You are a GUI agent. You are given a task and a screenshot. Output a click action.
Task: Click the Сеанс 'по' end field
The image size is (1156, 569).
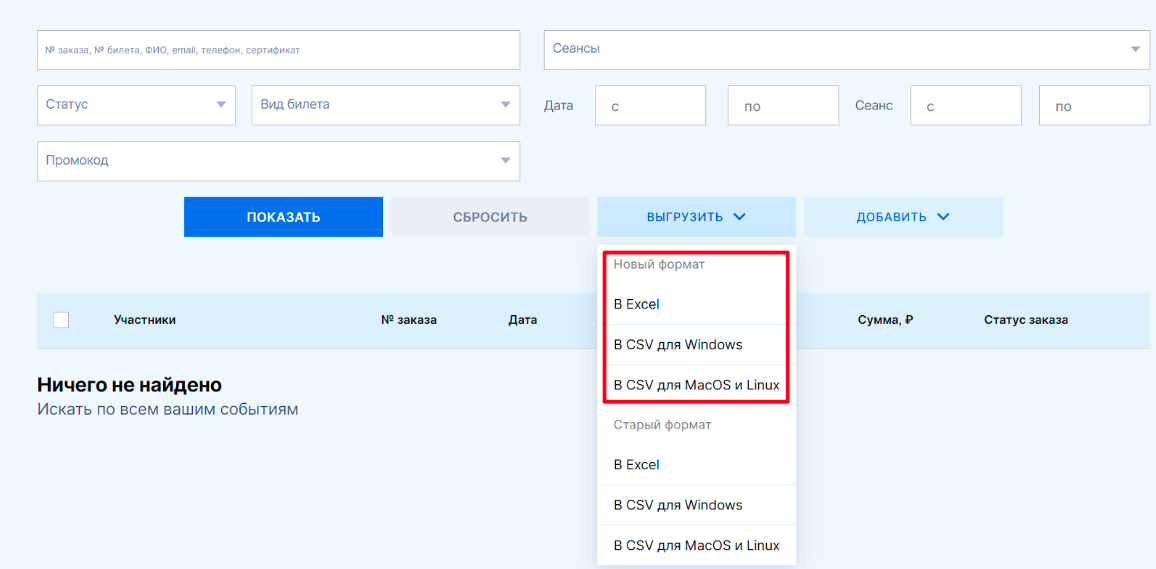tap(1094, 106)
